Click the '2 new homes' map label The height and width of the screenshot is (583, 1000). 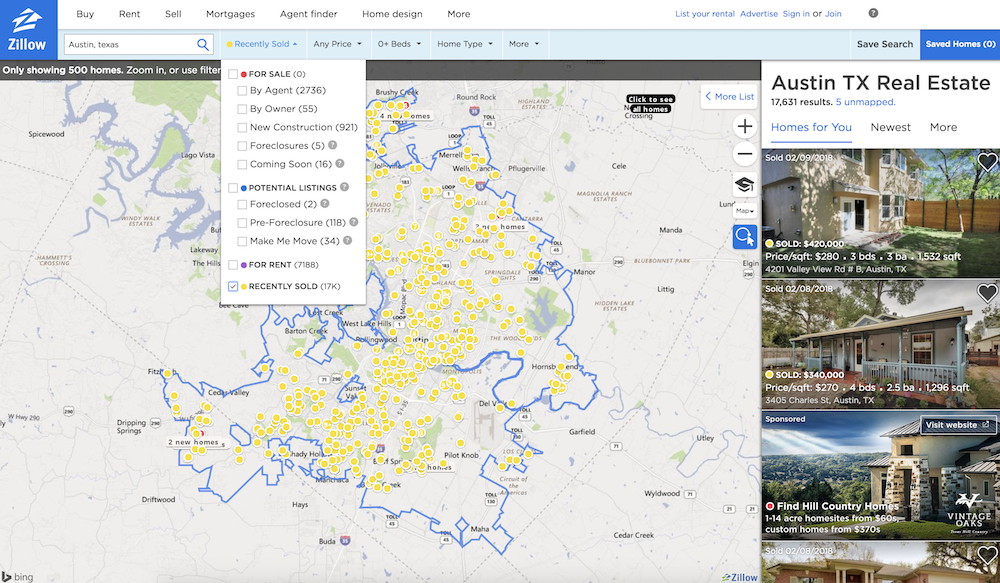(193, 442)
